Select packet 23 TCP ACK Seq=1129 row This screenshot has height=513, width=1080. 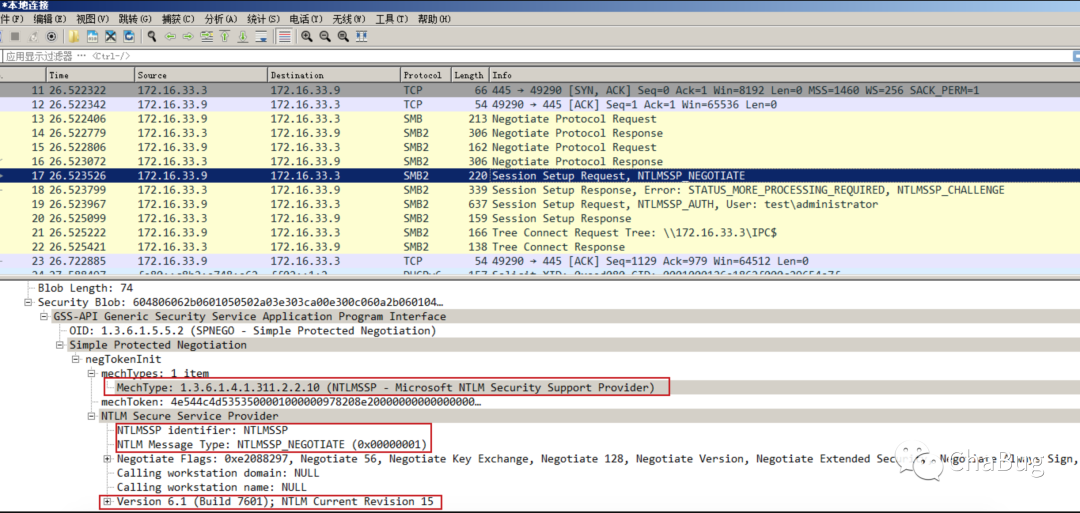pos(540,261)
